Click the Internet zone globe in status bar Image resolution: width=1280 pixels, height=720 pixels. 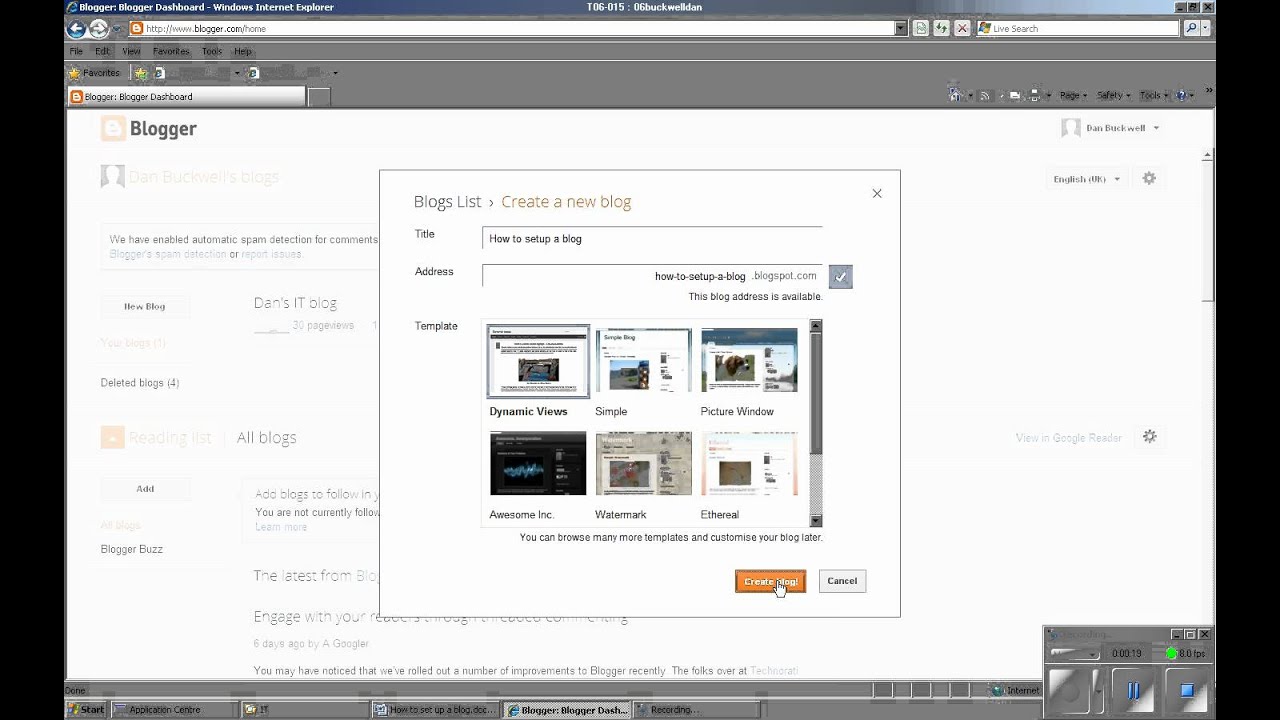[x=997, y=690]
